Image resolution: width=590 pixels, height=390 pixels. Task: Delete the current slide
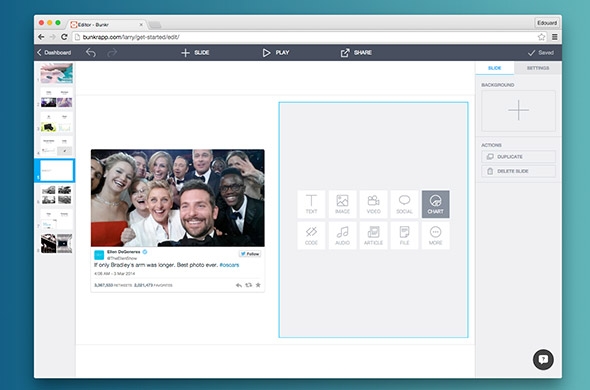[x=518, y=171]
